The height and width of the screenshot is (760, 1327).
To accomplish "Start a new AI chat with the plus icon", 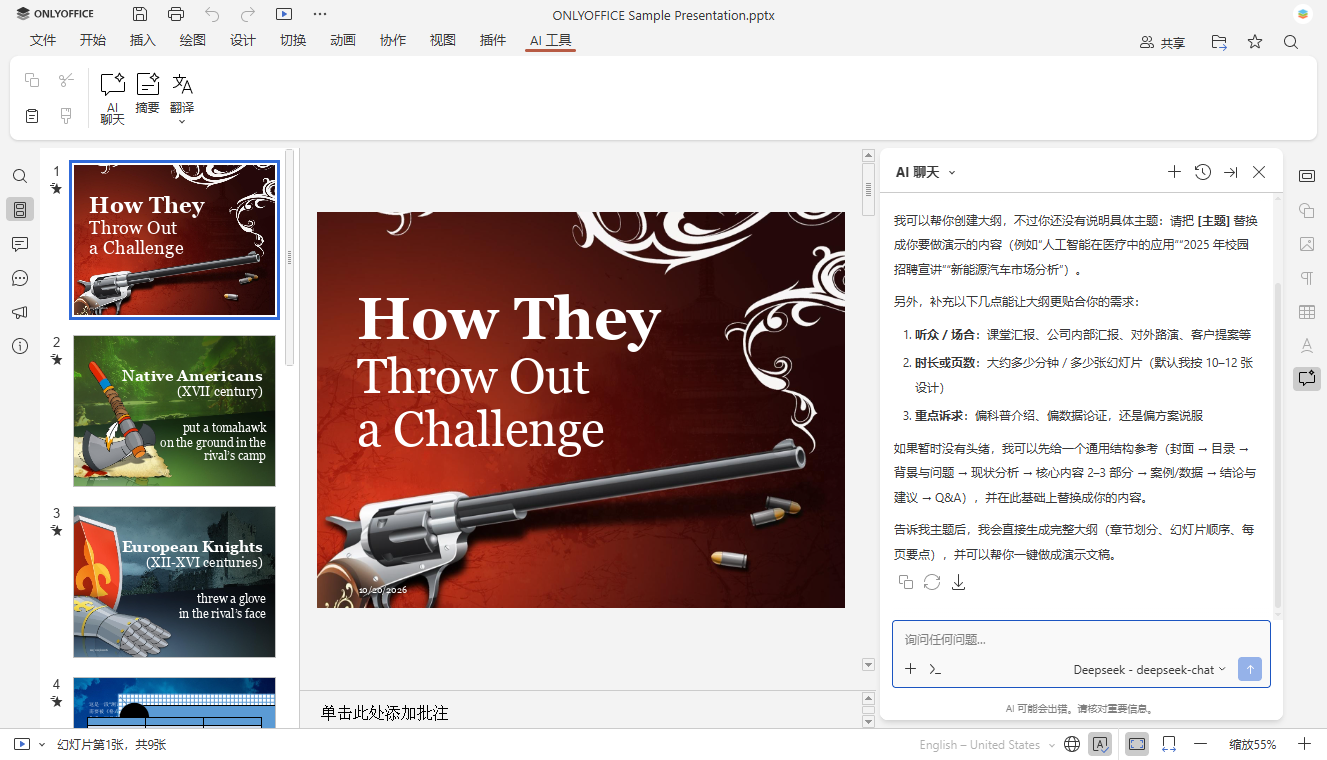I will 1174,172.
